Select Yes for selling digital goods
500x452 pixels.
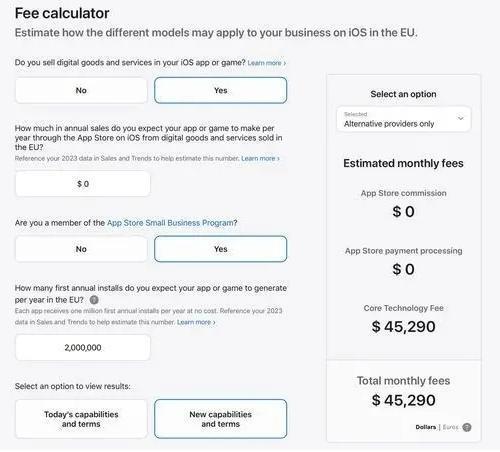[221, 90]
